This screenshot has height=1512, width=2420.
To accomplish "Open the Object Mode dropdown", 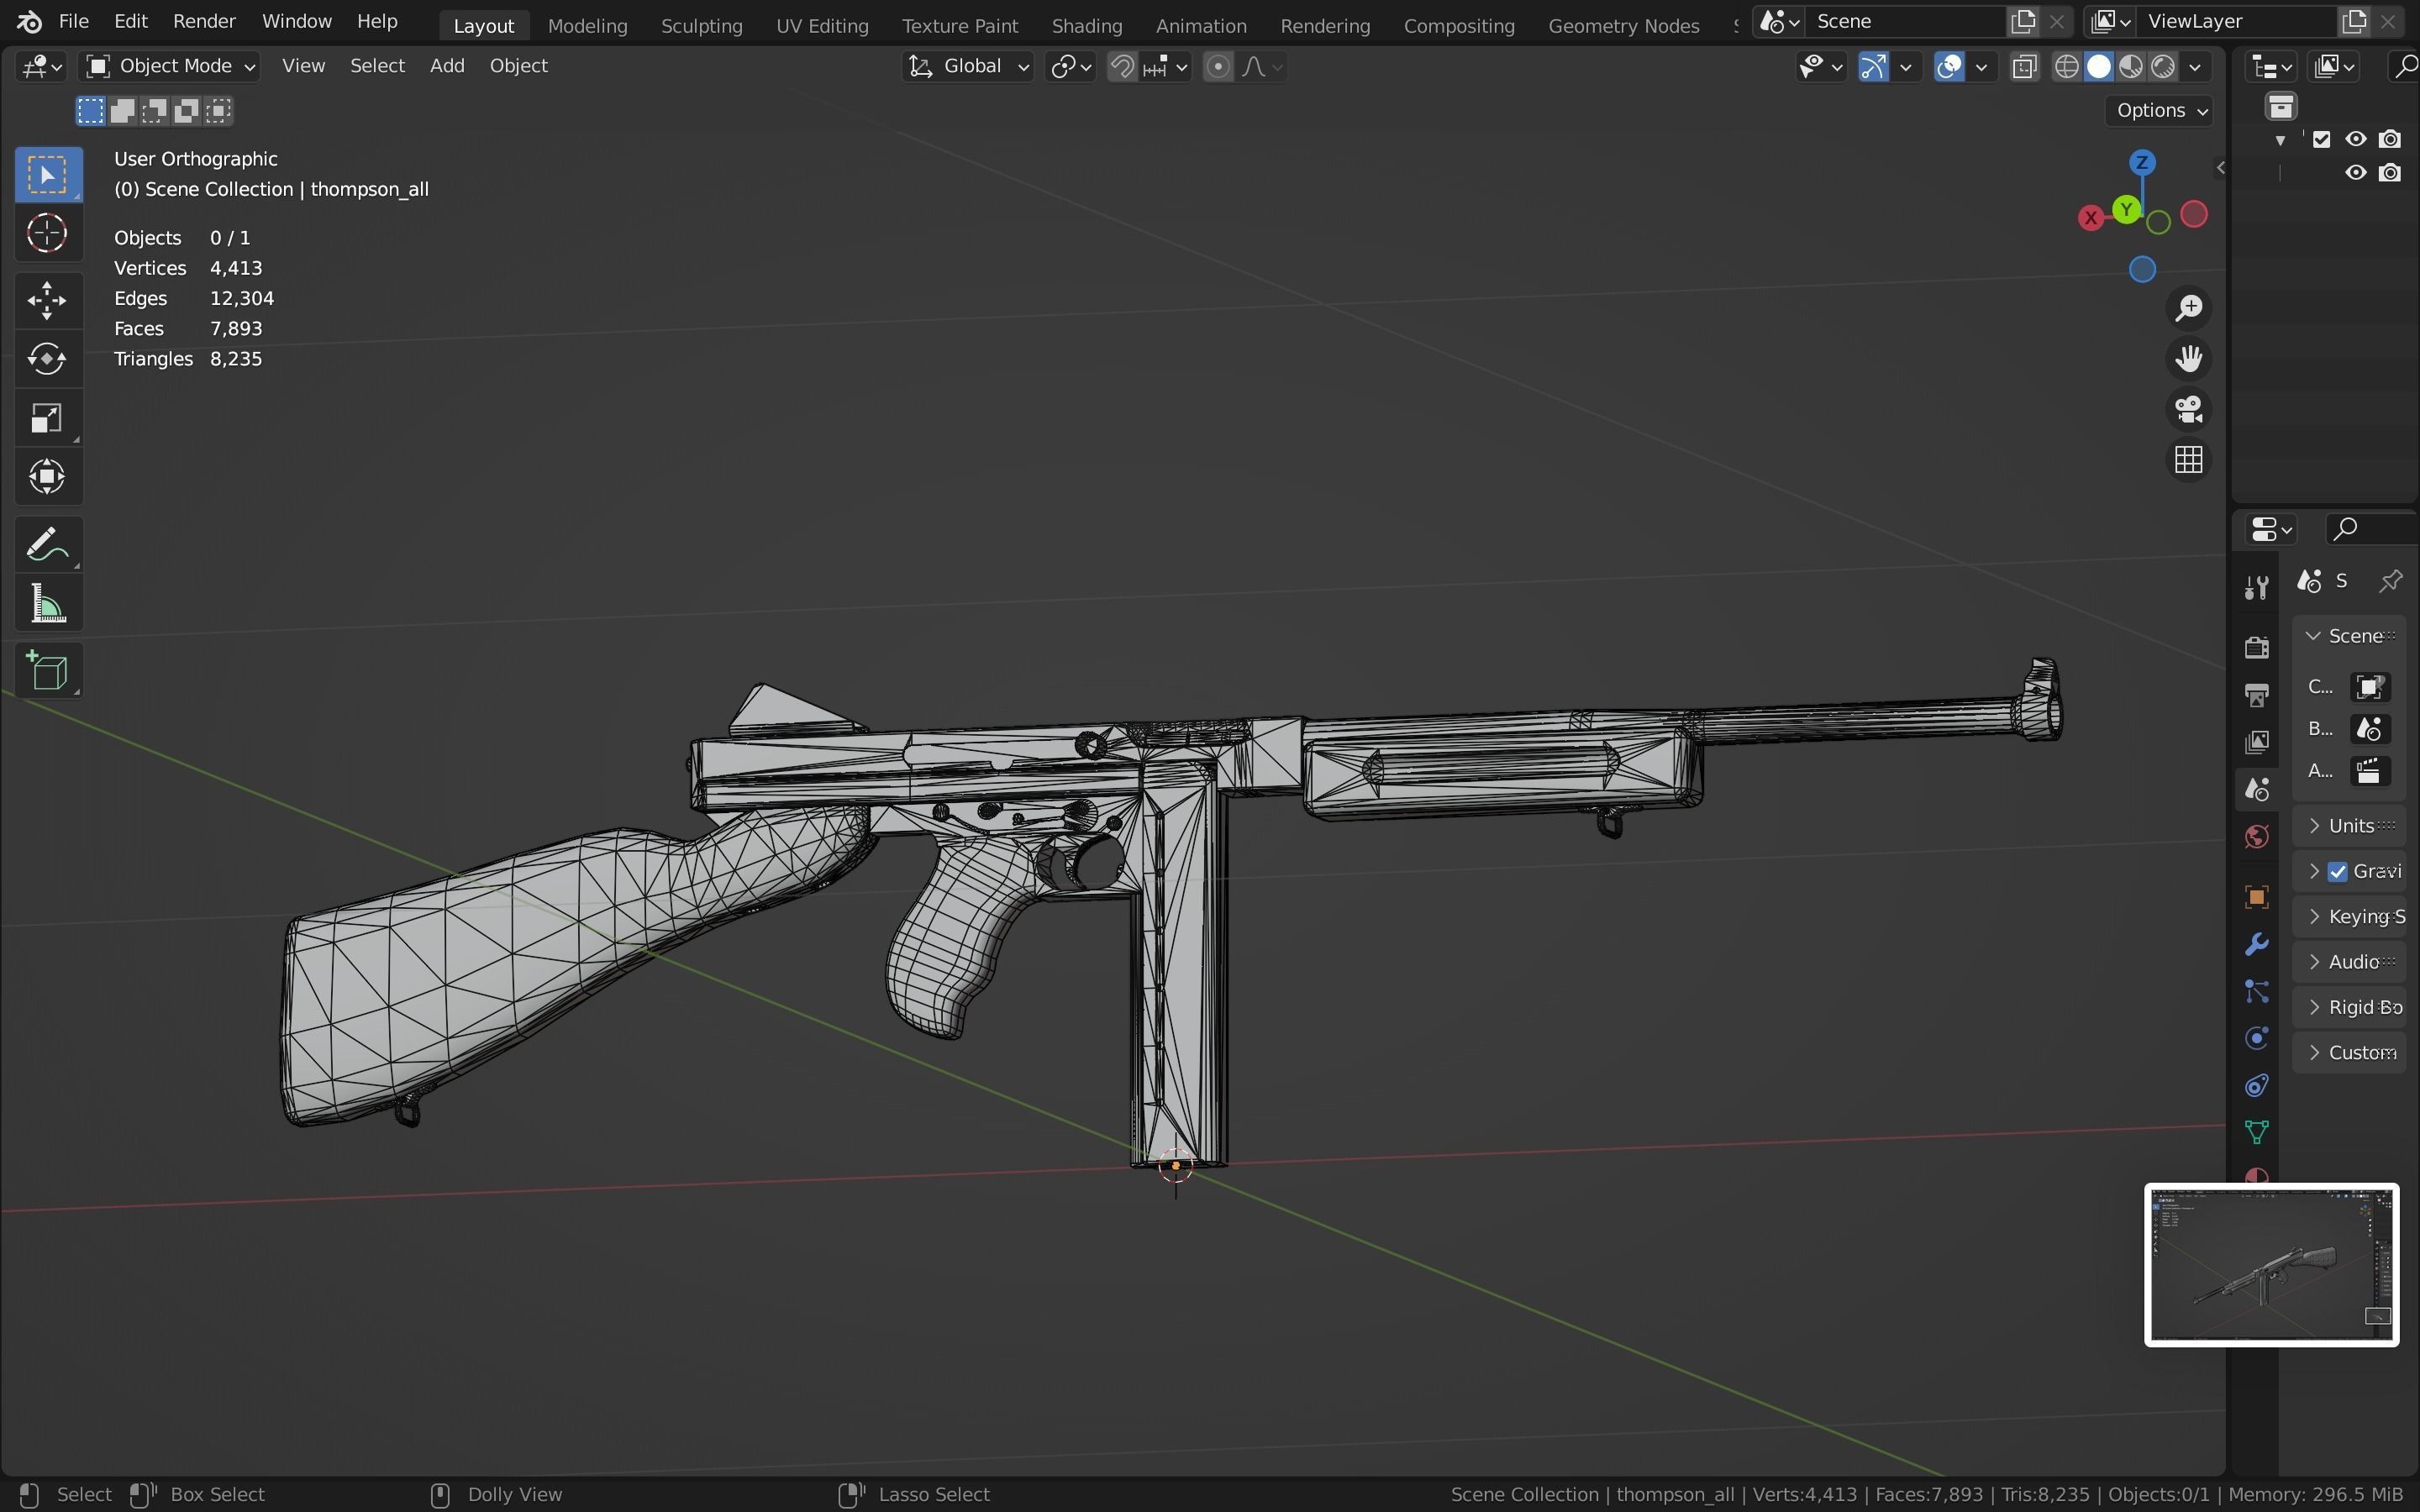I will [170, 66].
